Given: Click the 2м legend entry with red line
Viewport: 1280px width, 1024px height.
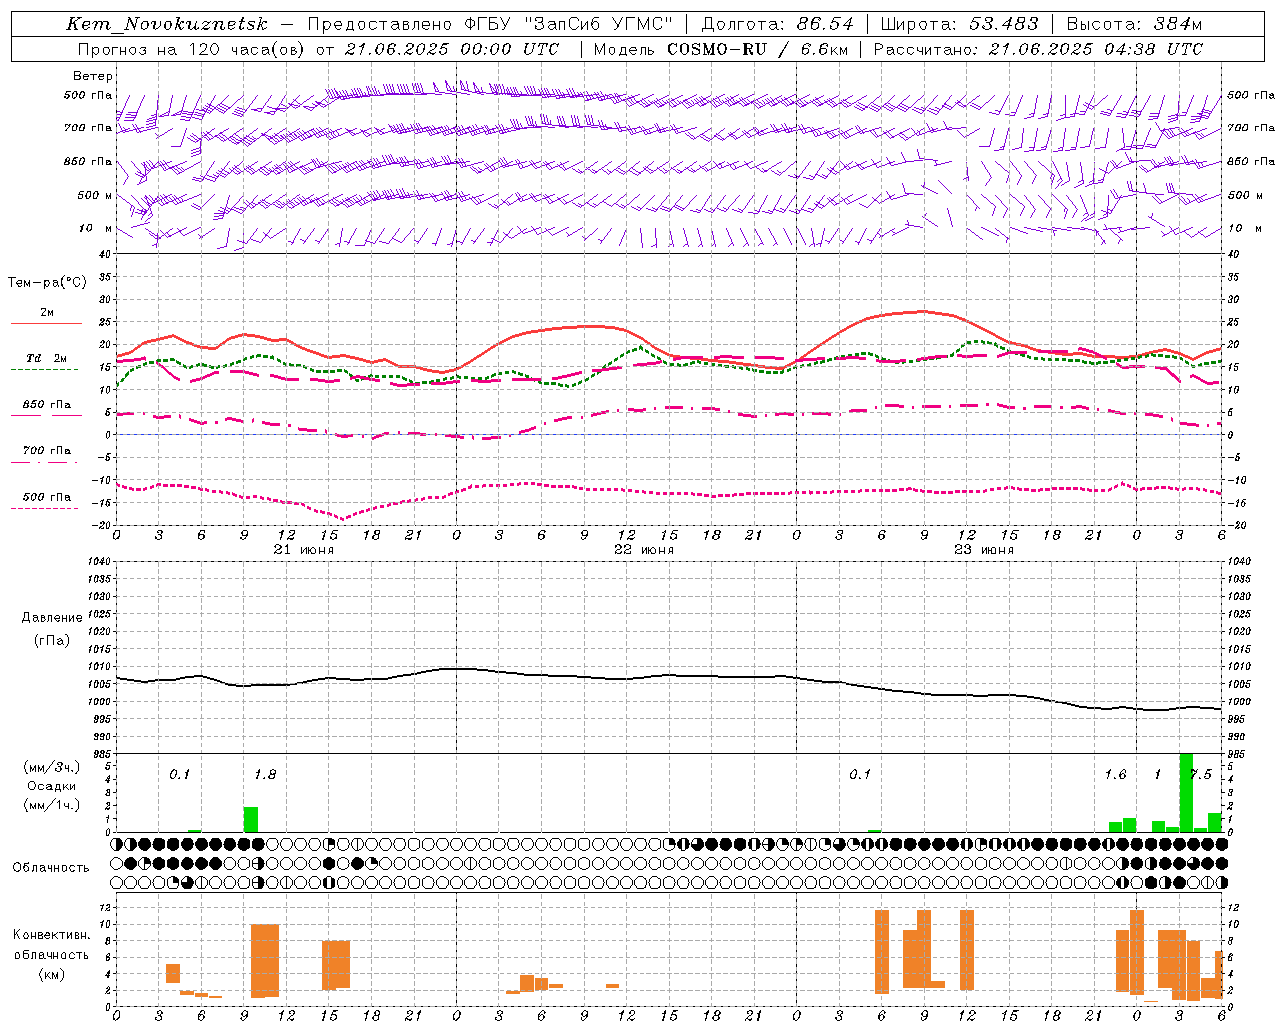Looking at the screenshot, I should [47, 315].
